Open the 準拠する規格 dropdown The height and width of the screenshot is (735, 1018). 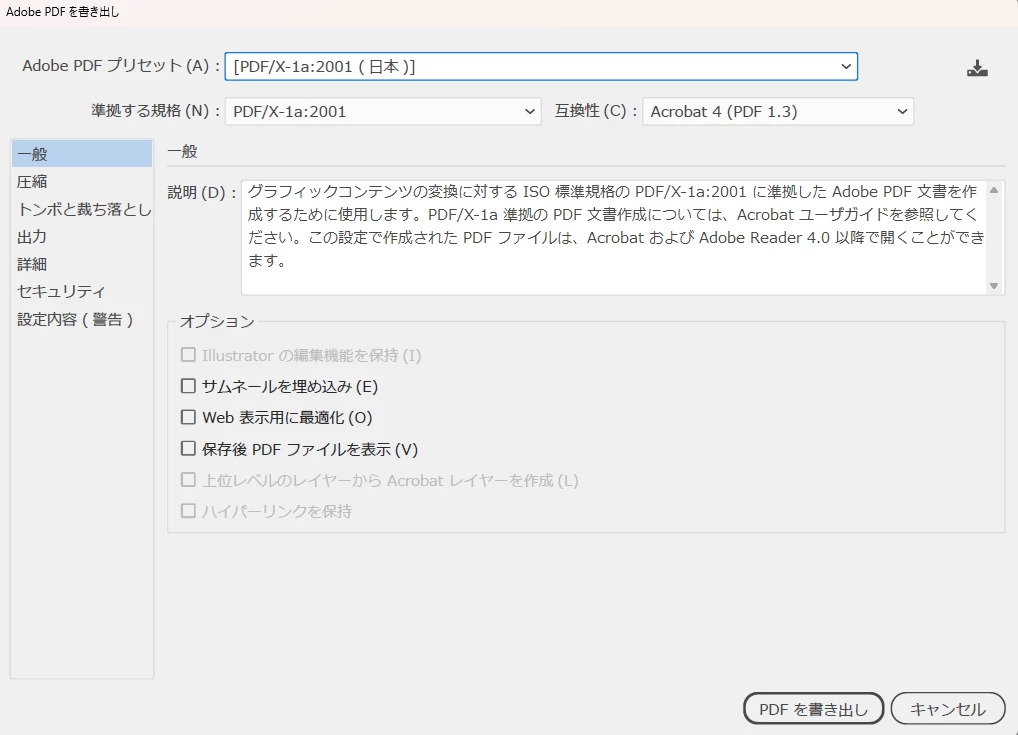pyautogui.click(x=383, y=112)
